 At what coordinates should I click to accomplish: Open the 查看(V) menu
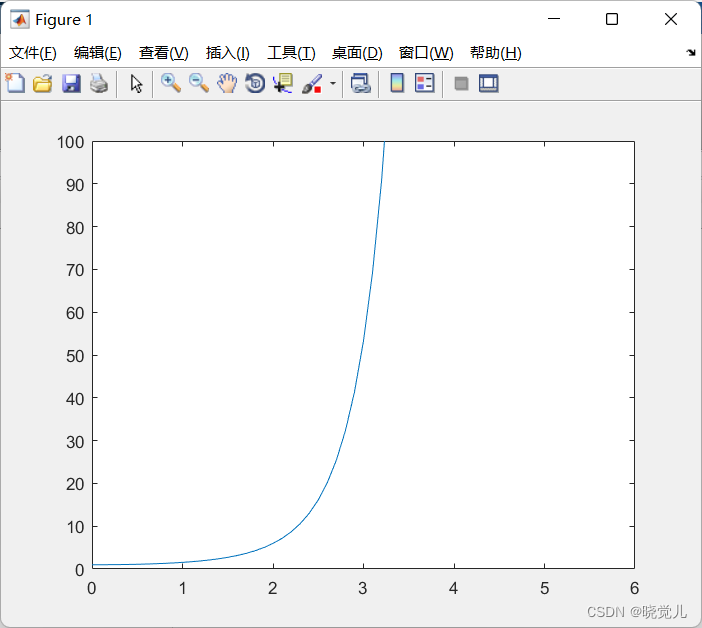(x=163, y=53)
